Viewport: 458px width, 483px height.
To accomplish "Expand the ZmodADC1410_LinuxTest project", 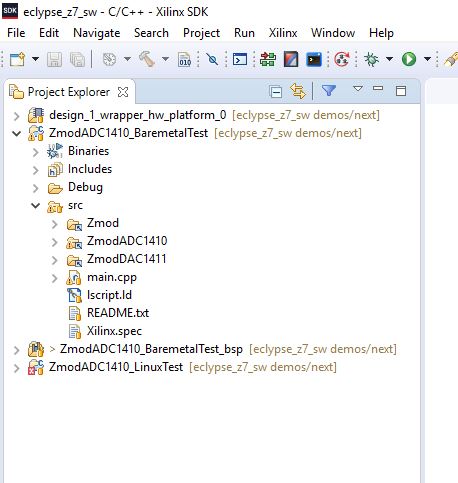I will (16, 368).
